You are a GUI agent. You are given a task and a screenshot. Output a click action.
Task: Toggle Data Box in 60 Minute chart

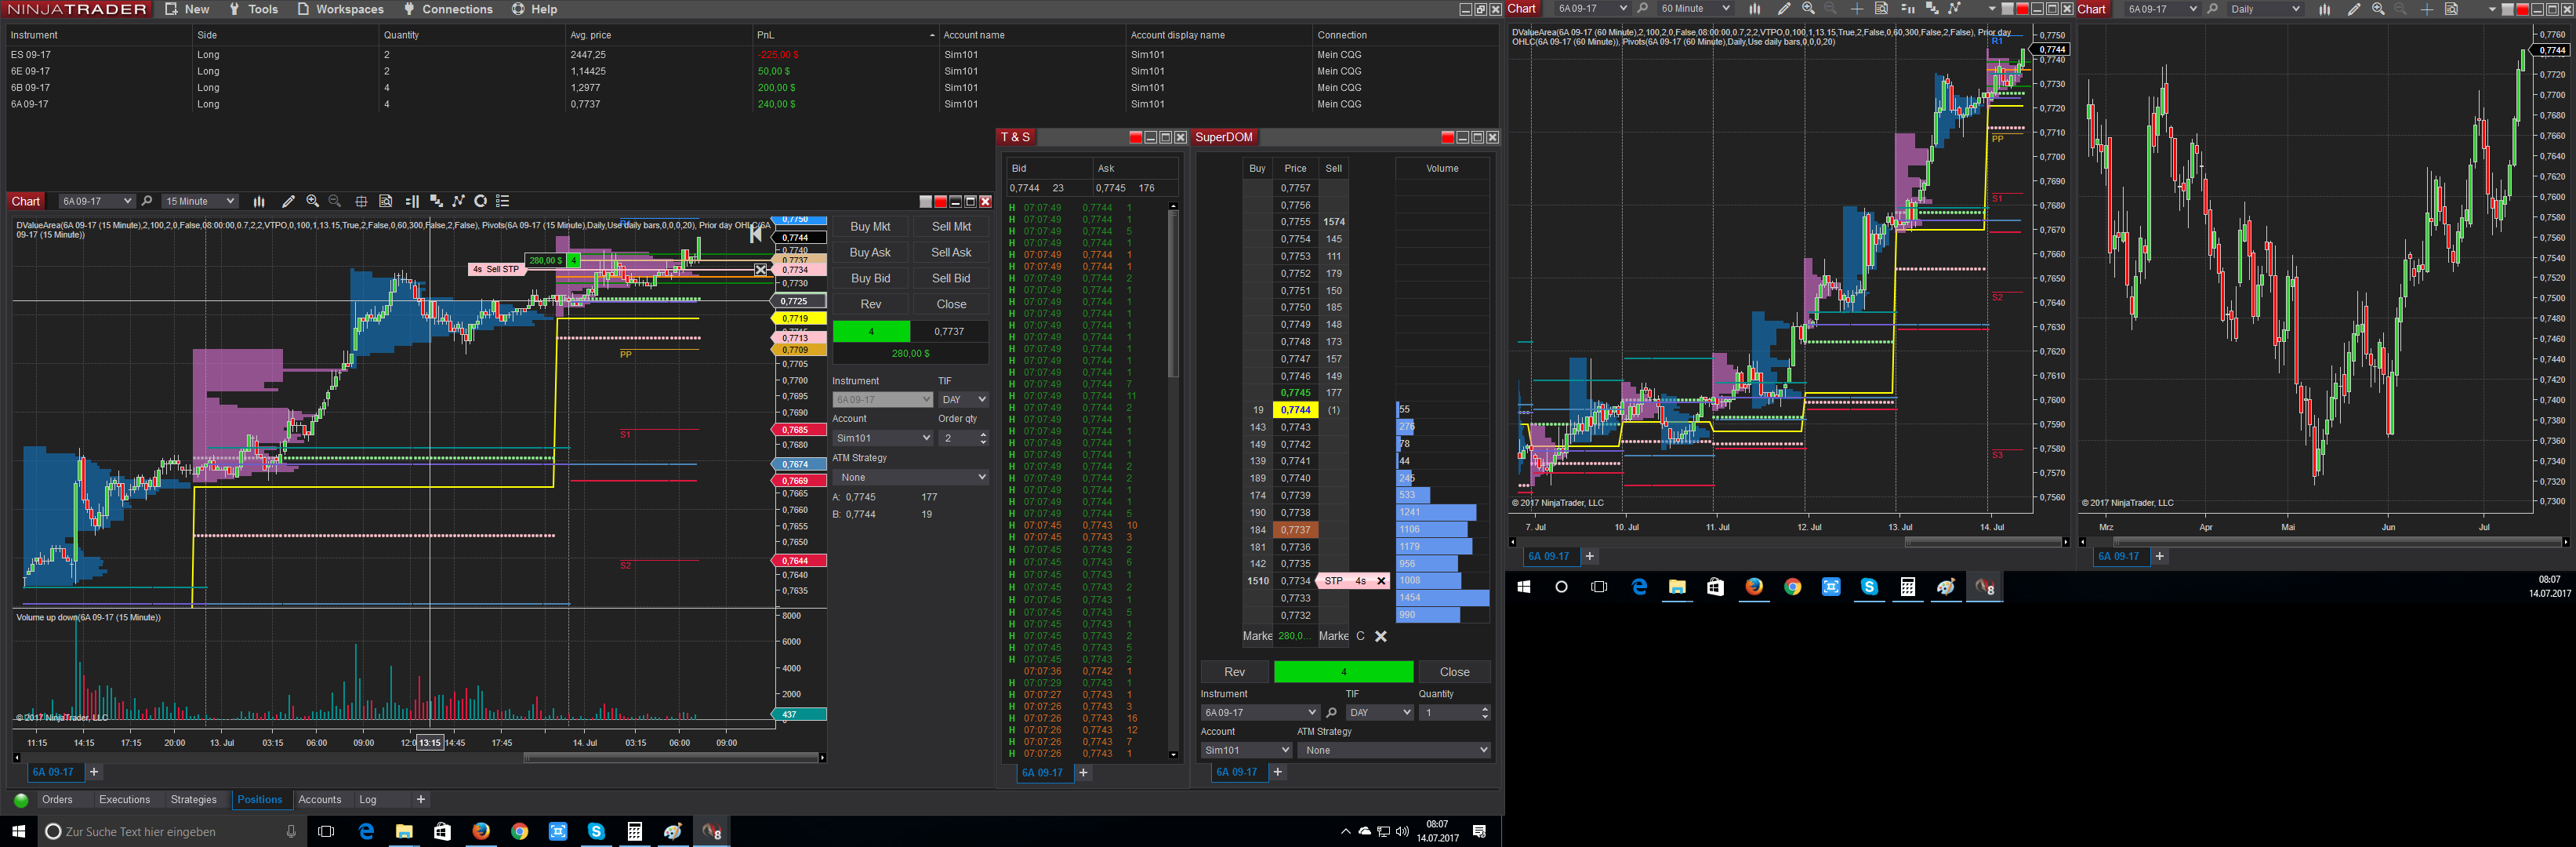(1881, 9)
